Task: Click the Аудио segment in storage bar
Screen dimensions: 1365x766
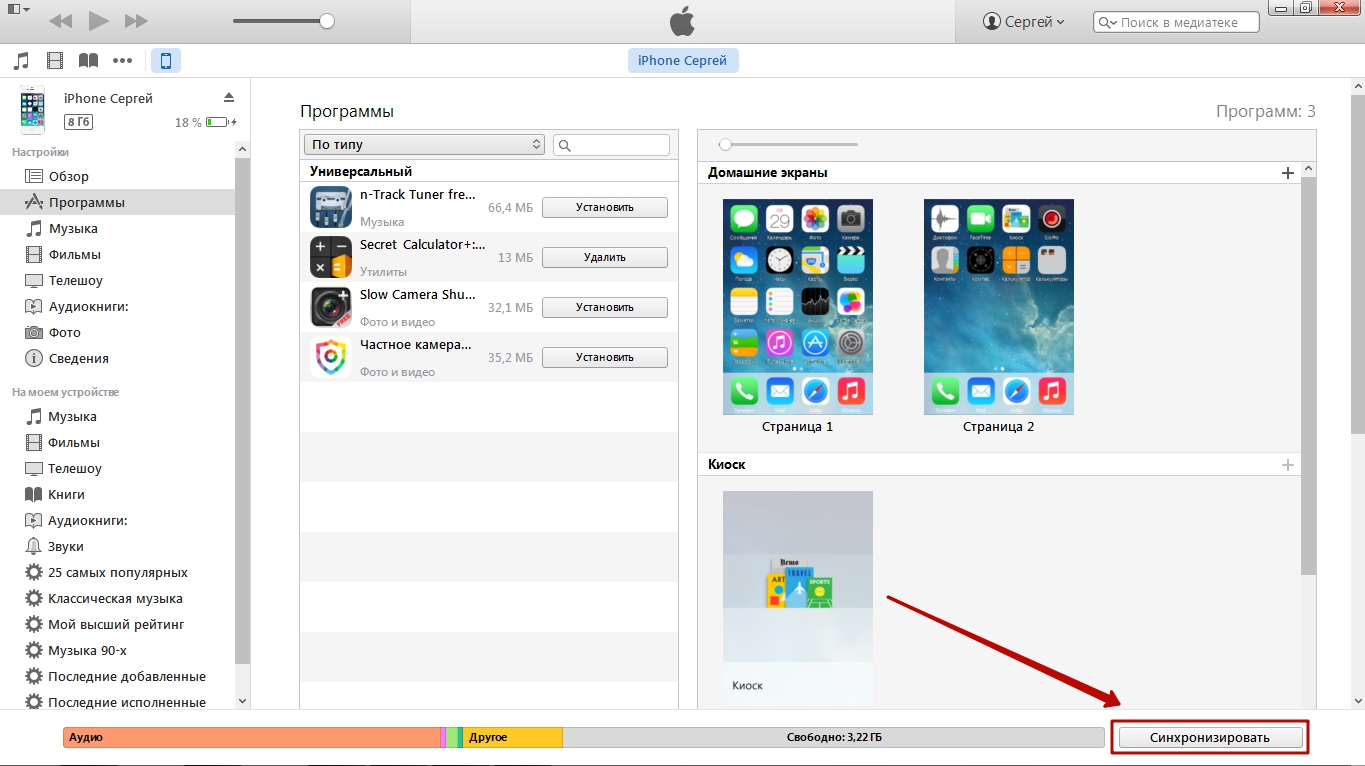Action: 251,737
